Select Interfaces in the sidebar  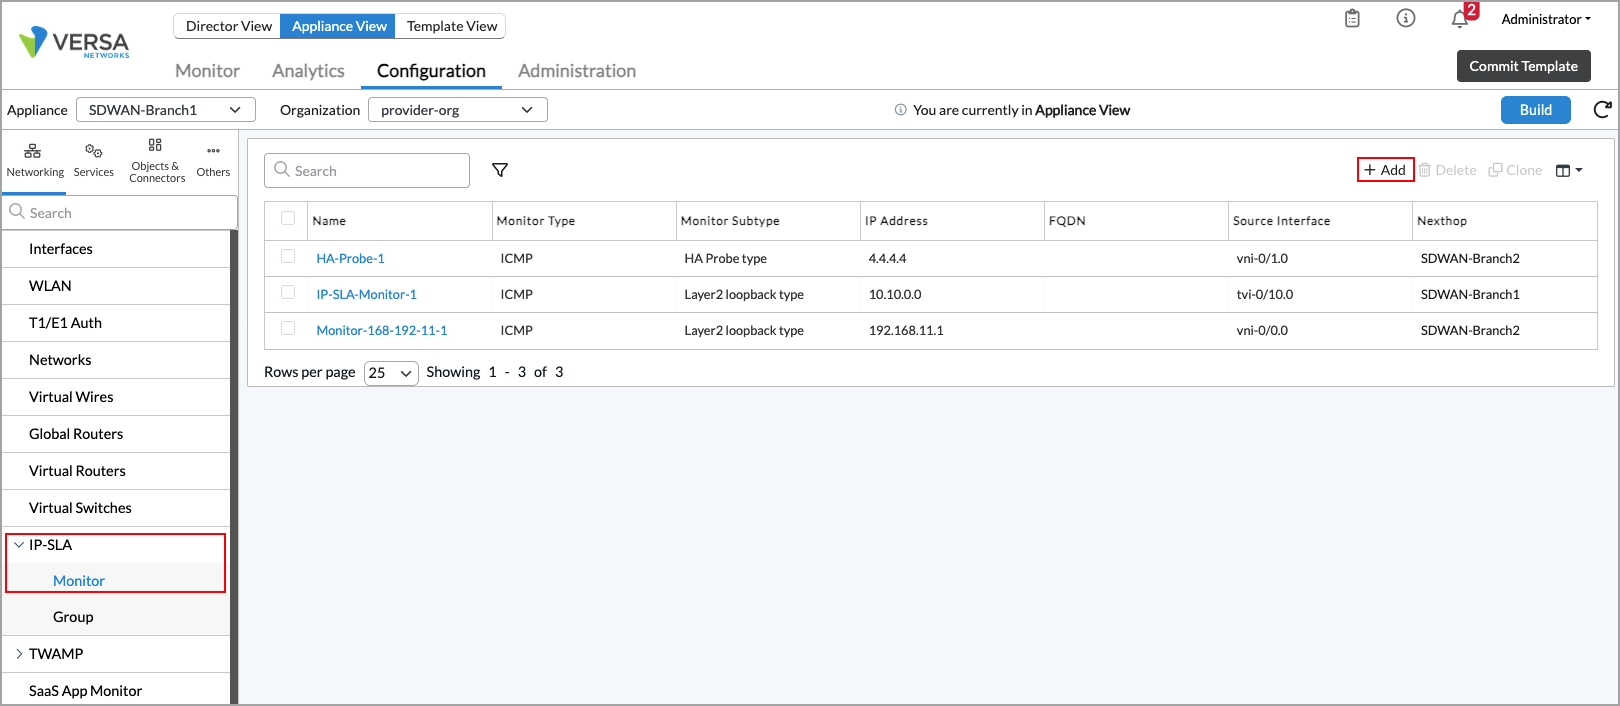[116, 249]
